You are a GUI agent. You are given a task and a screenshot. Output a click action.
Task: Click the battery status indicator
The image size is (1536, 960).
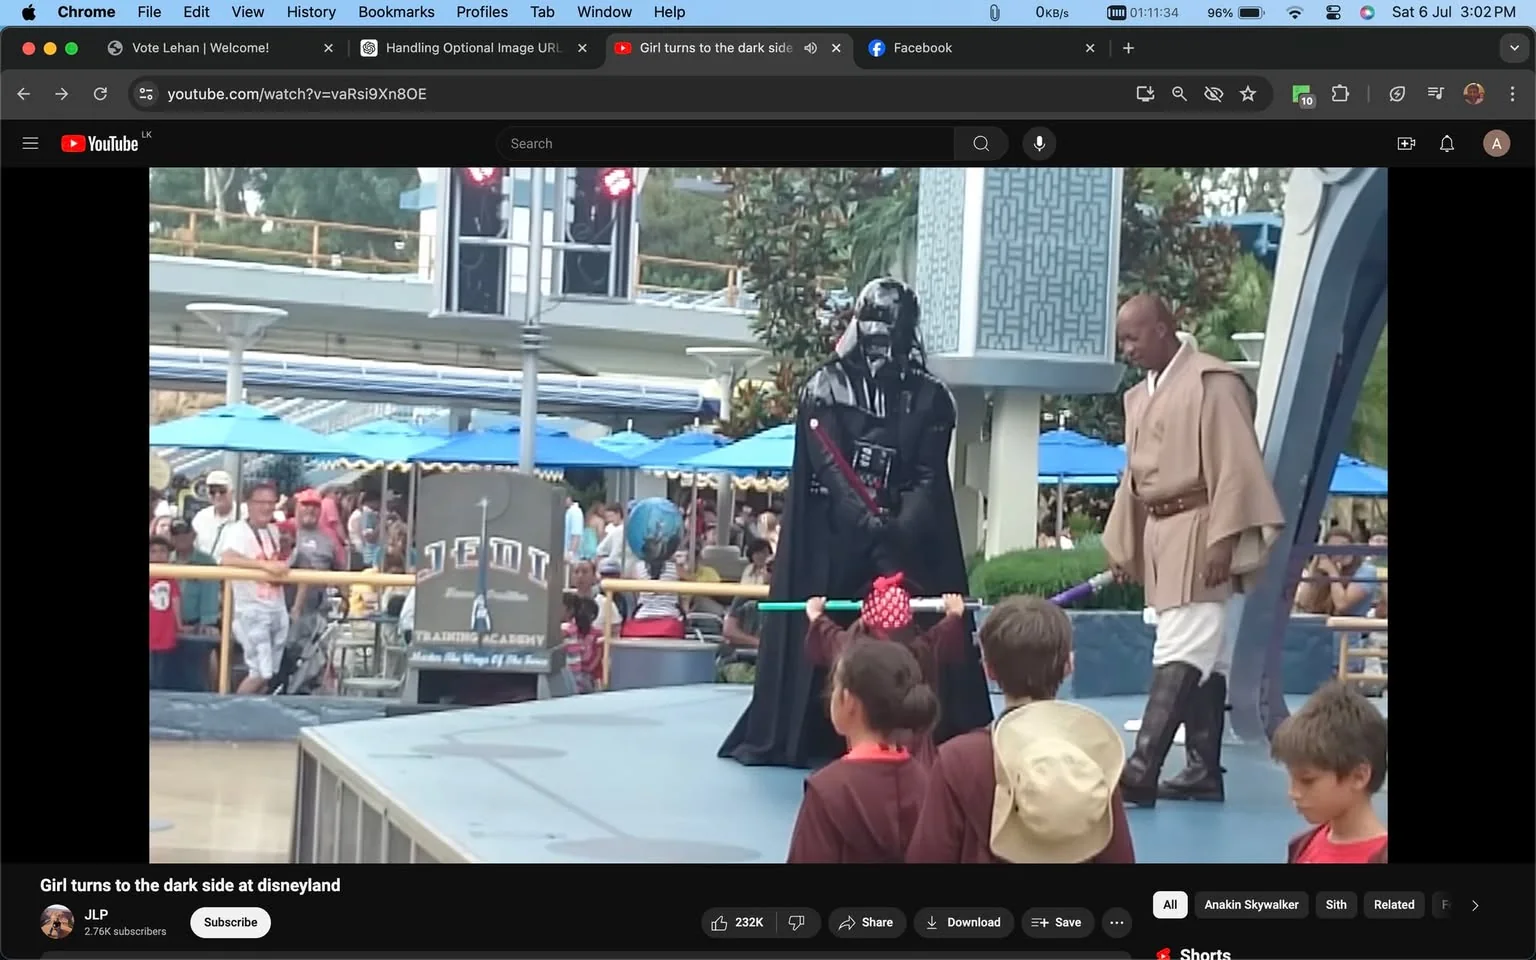[1235, 12]
